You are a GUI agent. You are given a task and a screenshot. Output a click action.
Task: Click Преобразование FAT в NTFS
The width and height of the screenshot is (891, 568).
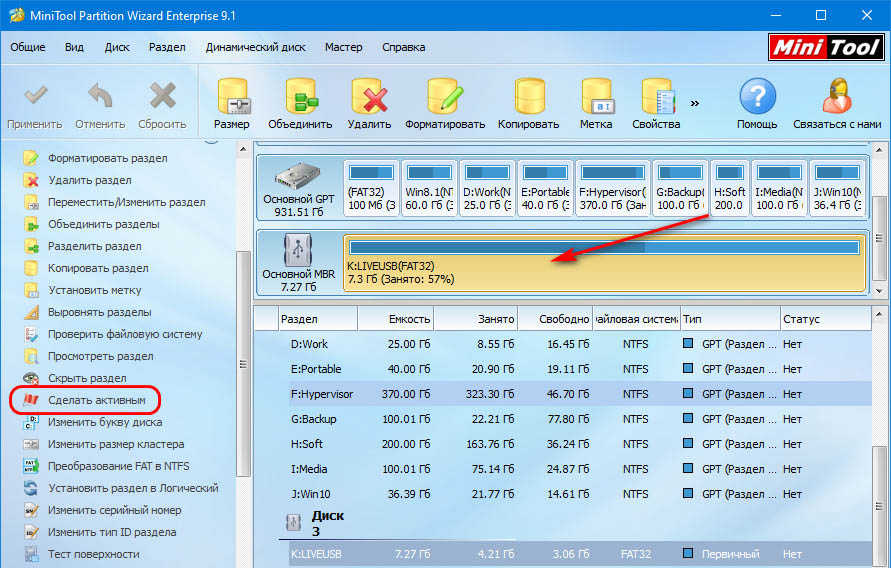[x=118, y=466]
